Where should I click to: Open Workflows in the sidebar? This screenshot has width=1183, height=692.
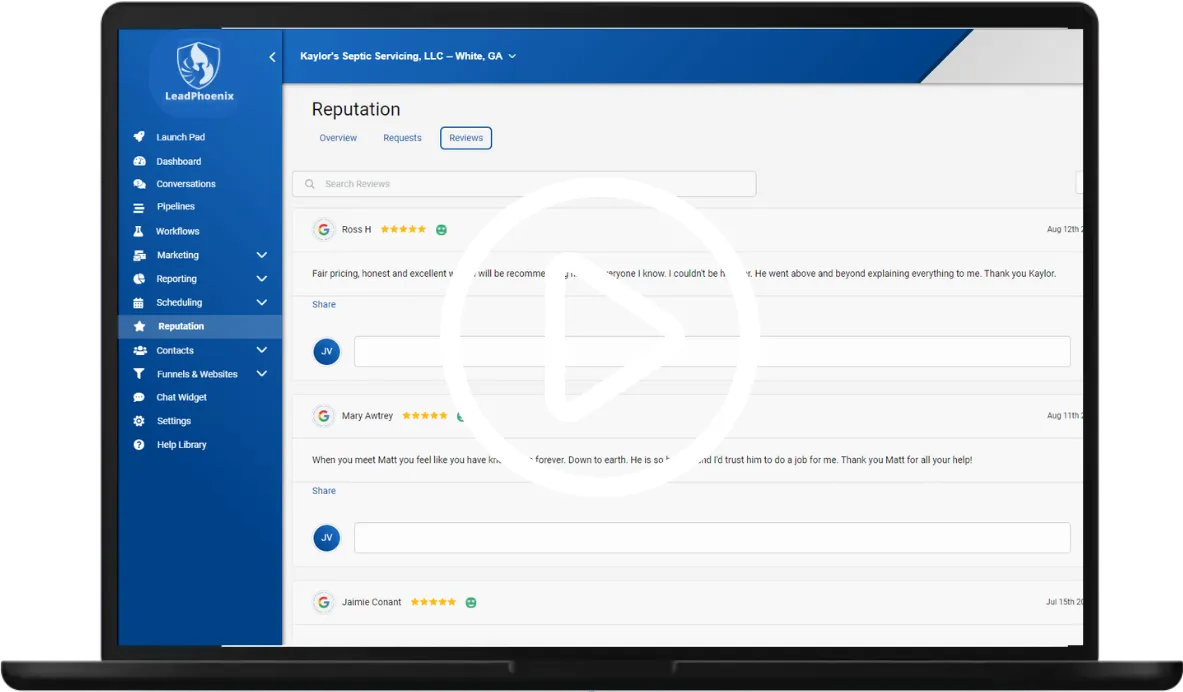pos(177,231)
